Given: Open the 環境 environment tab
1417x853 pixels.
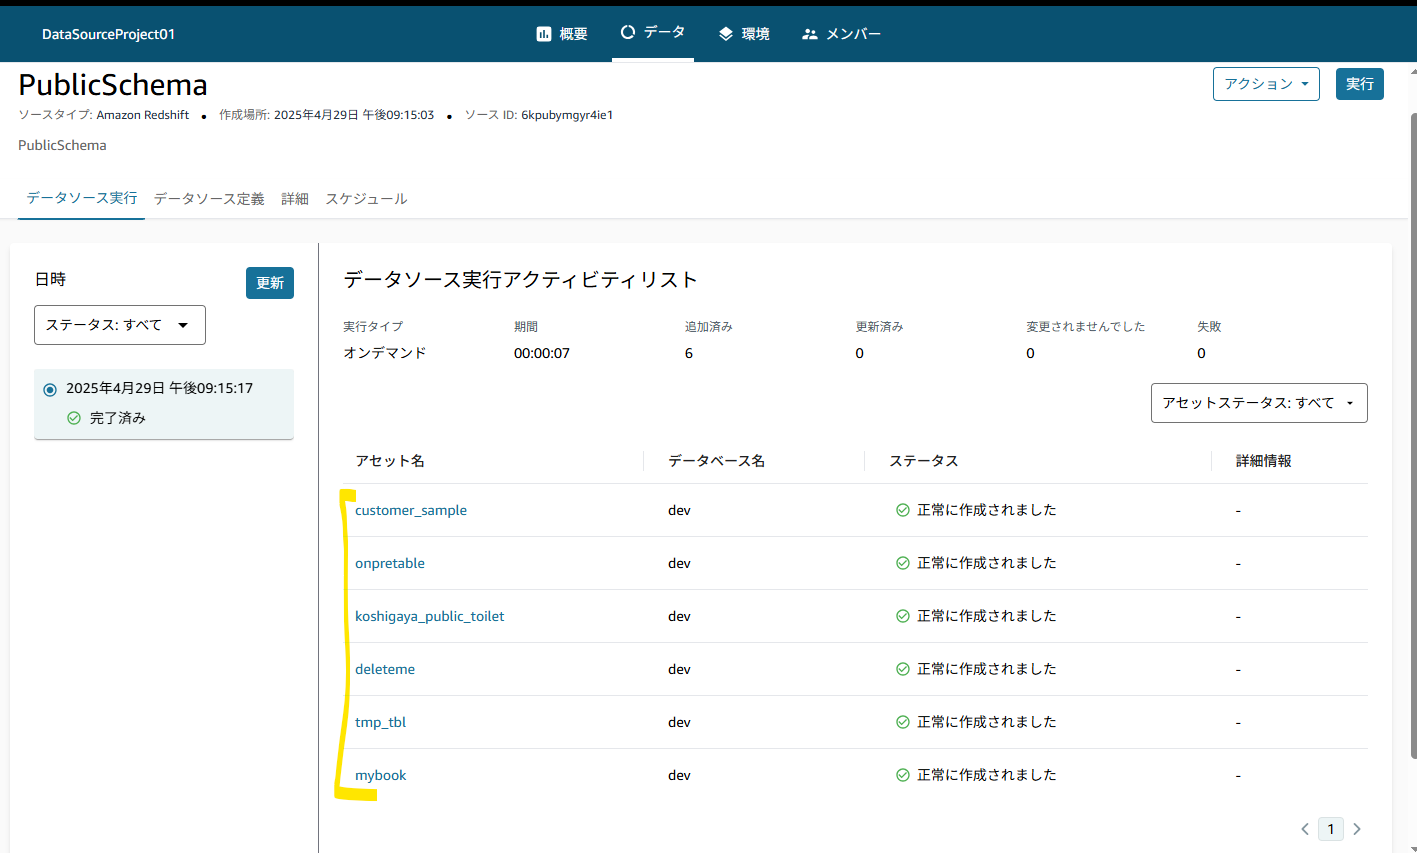Looking at the screenshot, I should tap(744, 34).
